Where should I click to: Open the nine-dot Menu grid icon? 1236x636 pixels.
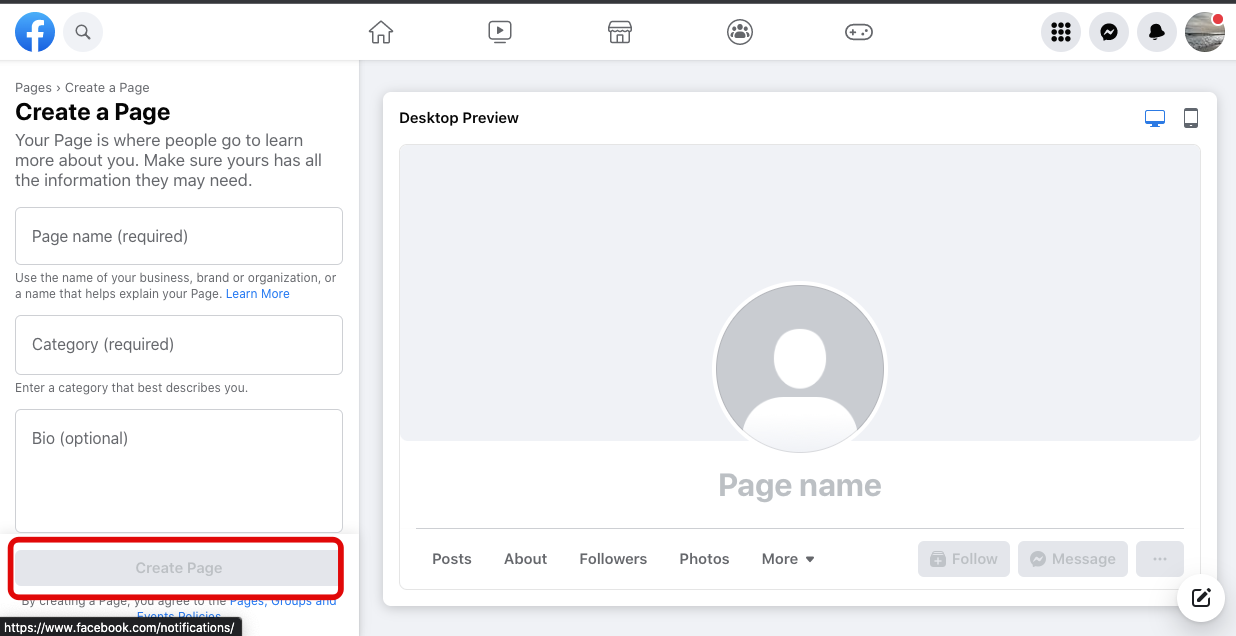click(x=1061, y=33)
